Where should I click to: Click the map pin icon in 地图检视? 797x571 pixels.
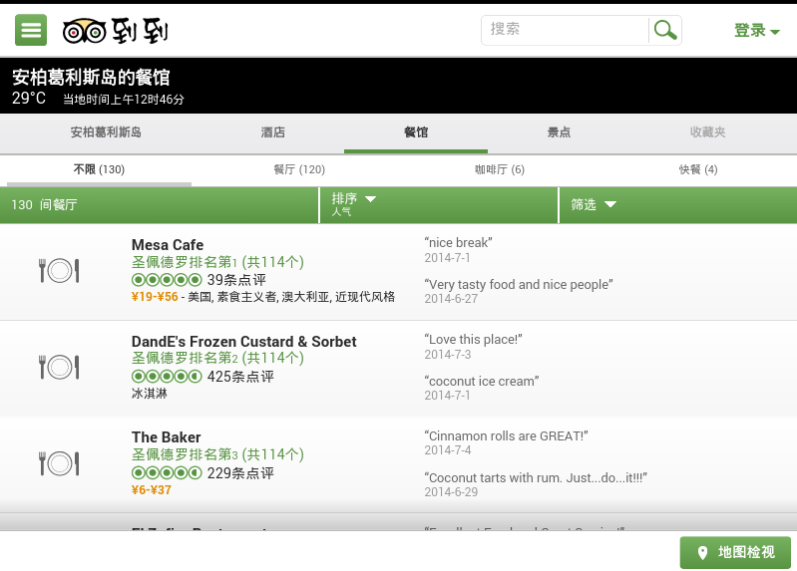(702, 553)
